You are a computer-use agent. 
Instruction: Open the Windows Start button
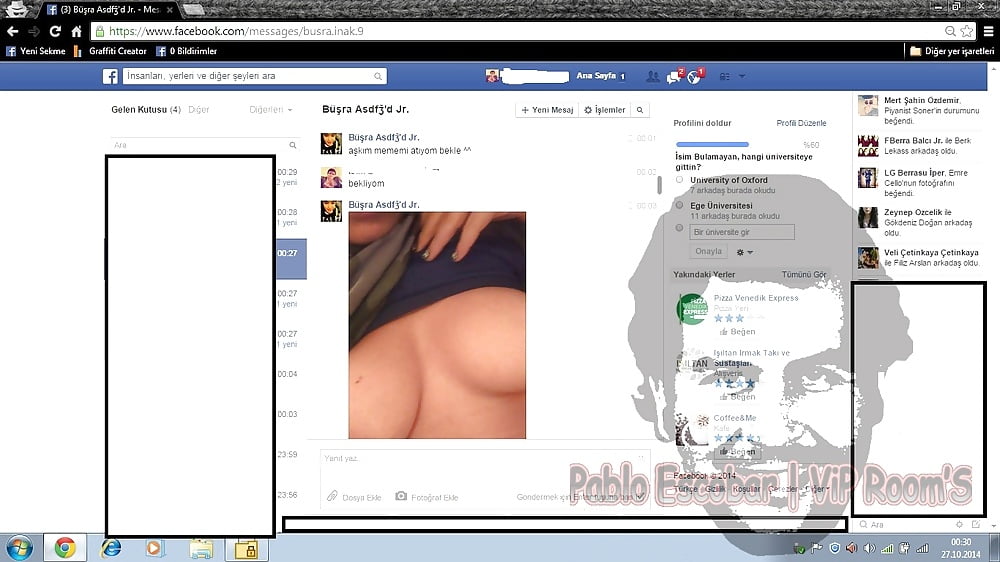(x=19, y=548)
